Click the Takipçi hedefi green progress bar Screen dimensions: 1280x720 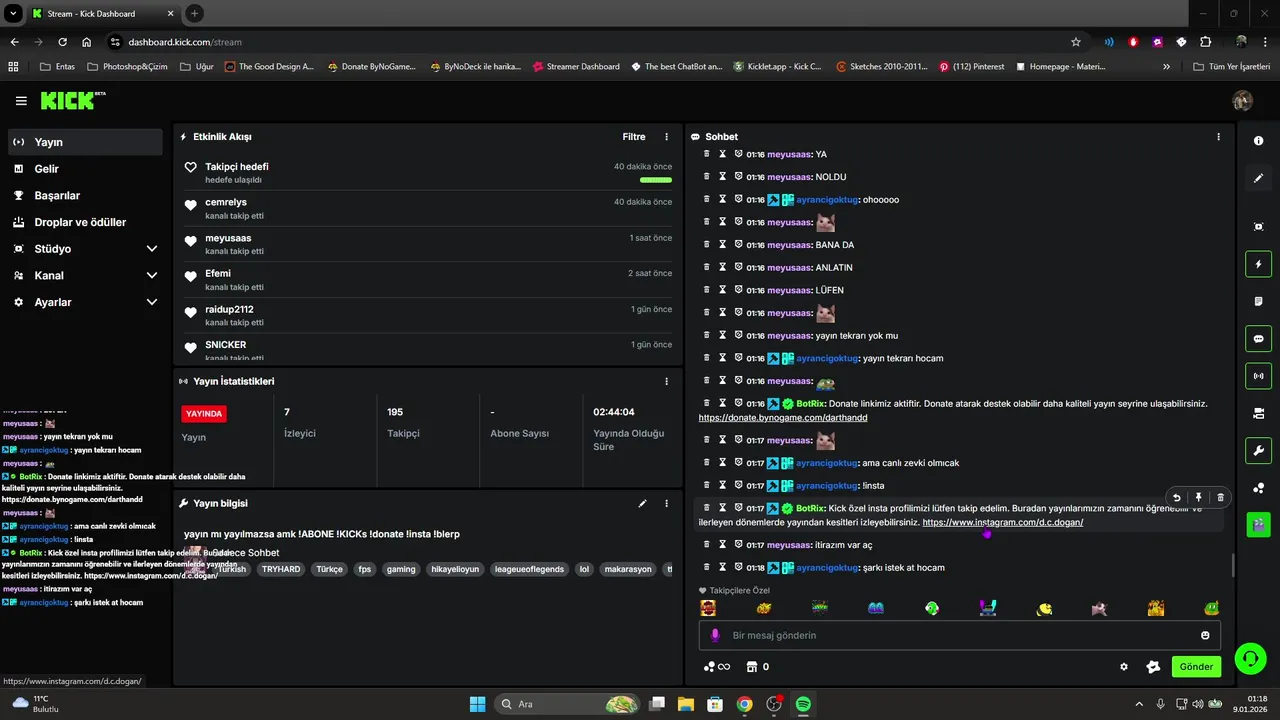click(656, 181)
